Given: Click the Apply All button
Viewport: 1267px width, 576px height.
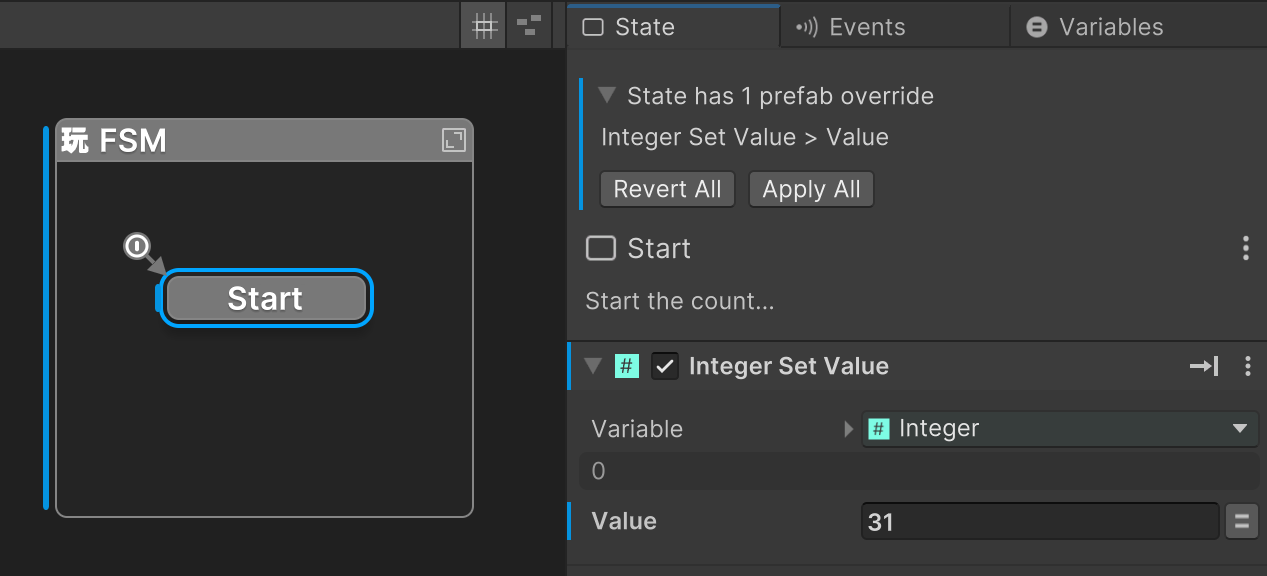Looking at the screenshot, I should click(x=811, y=189).
